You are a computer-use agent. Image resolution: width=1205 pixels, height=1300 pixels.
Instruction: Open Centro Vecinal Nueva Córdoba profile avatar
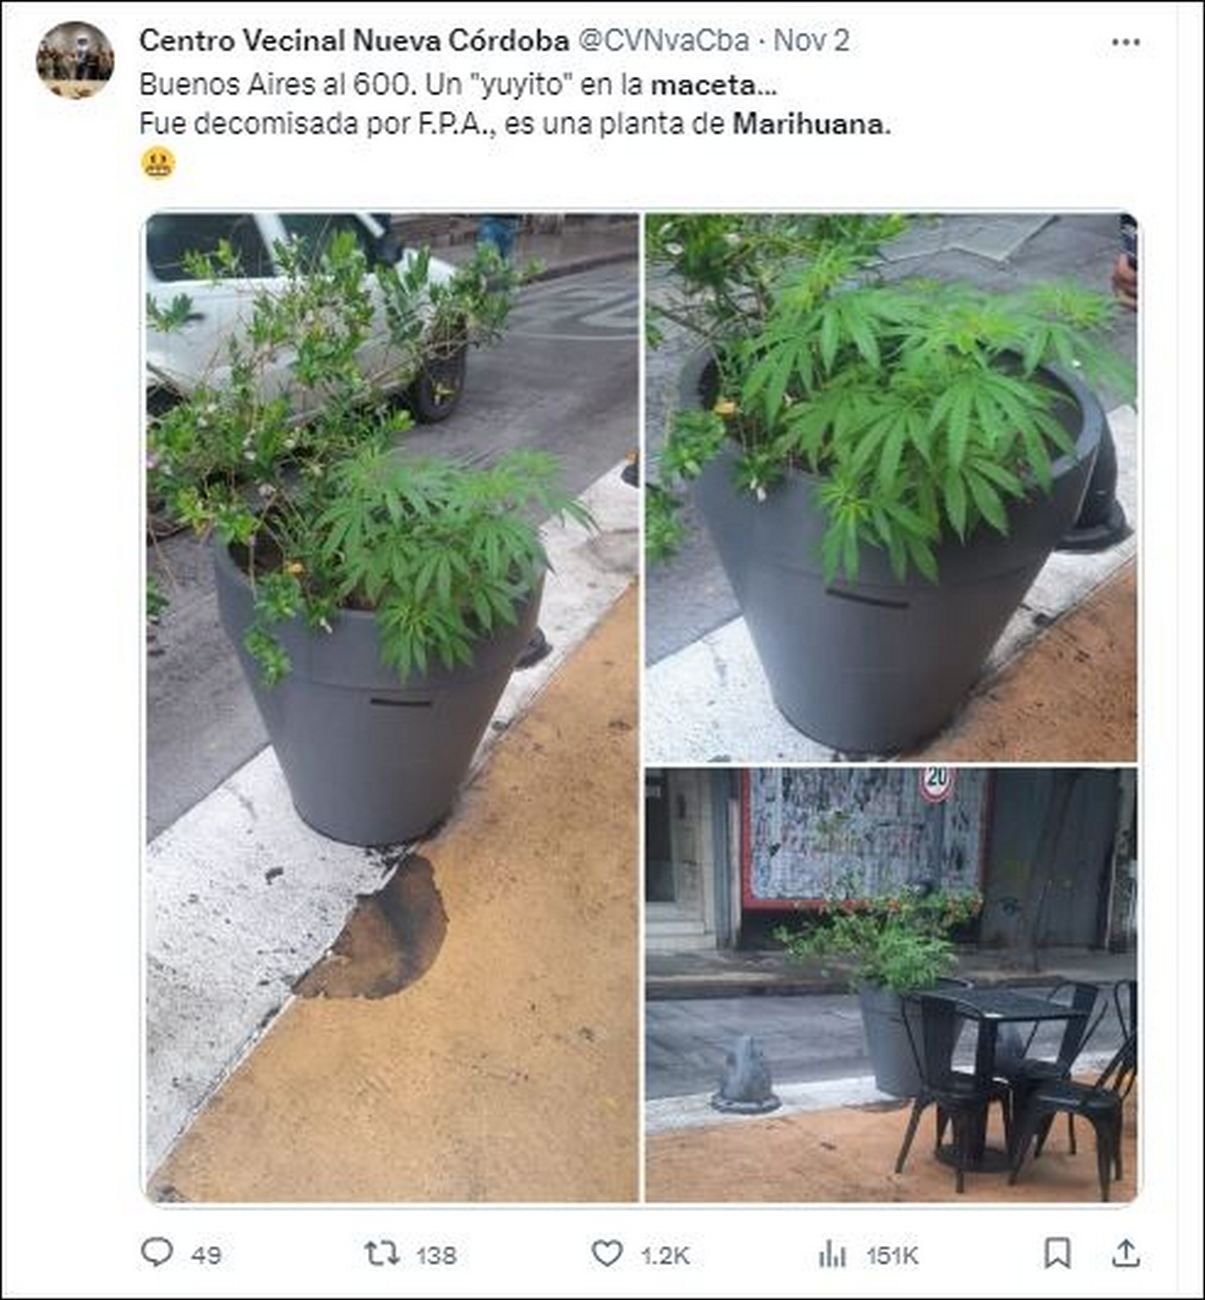tap(75, 60)
